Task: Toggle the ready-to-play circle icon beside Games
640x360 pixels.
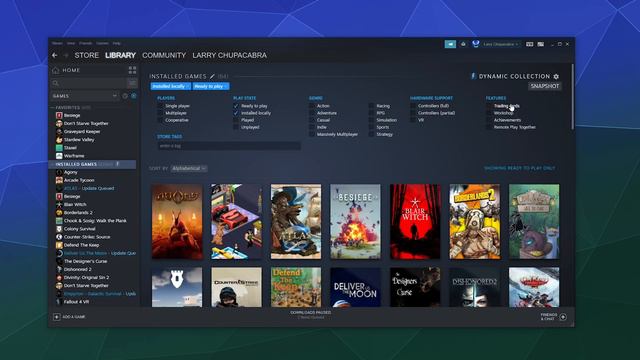Action: point(133,96)
